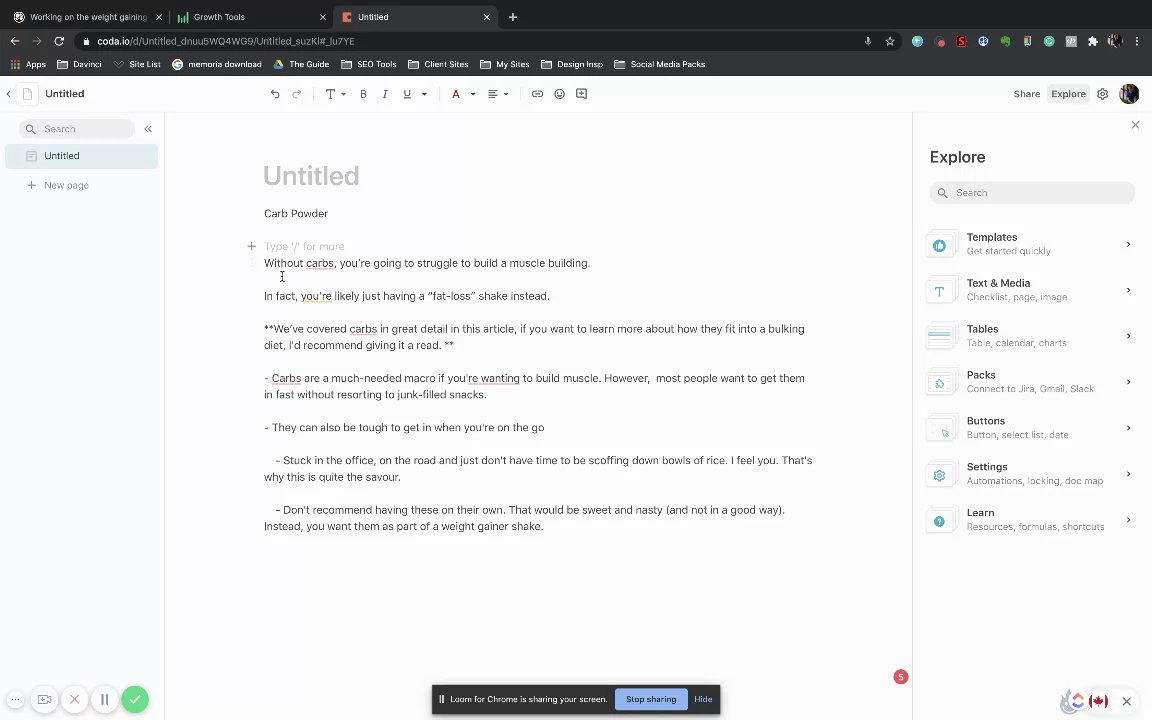This screenshot has height=720, width=1152.
Task: Switch to the weight gaining browser tab
Action: click(87, 17)
